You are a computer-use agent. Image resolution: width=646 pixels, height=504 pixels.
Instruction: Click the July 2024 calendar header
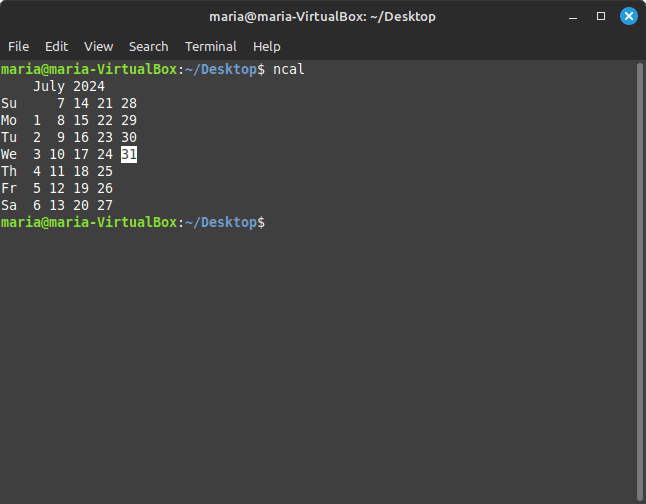click(69, 87)
